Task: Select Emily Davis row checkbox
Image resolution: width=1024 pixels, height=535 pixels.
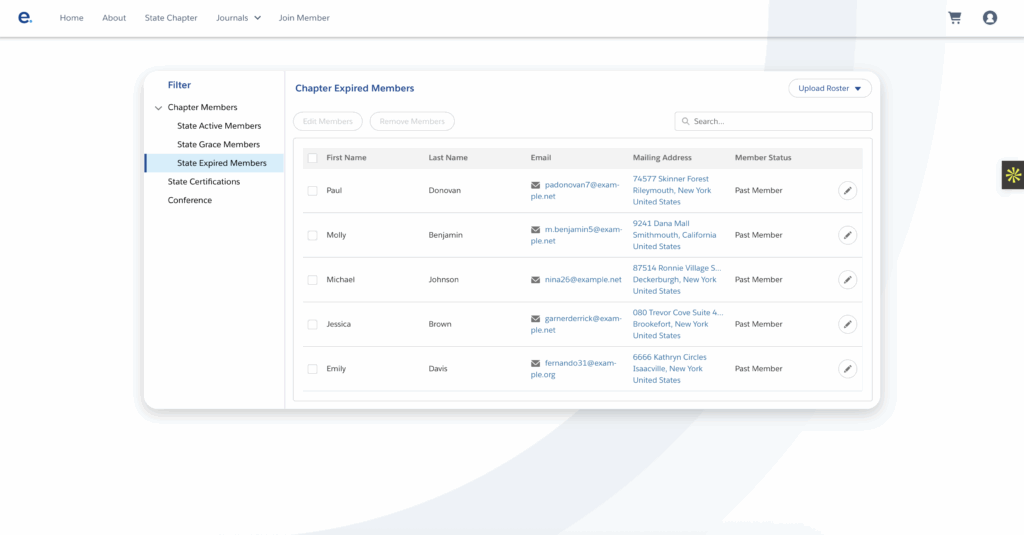Action: point(313,369)
